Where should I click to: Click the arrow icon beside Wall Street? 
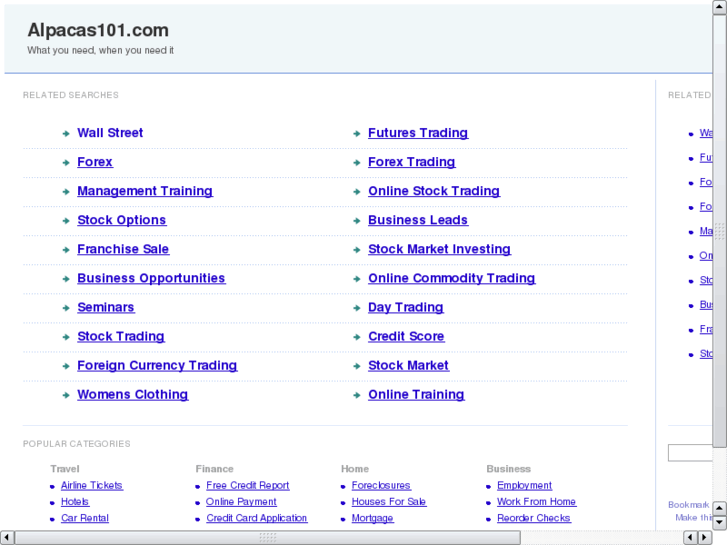point(66,134)
